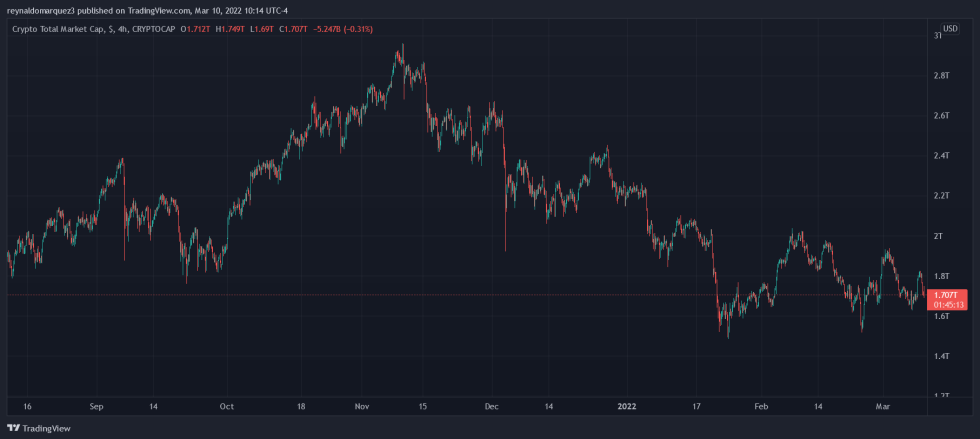This screenshot has height=439, width=980.
Task: Select the Dec marker on the time axis
Action: 491,407
